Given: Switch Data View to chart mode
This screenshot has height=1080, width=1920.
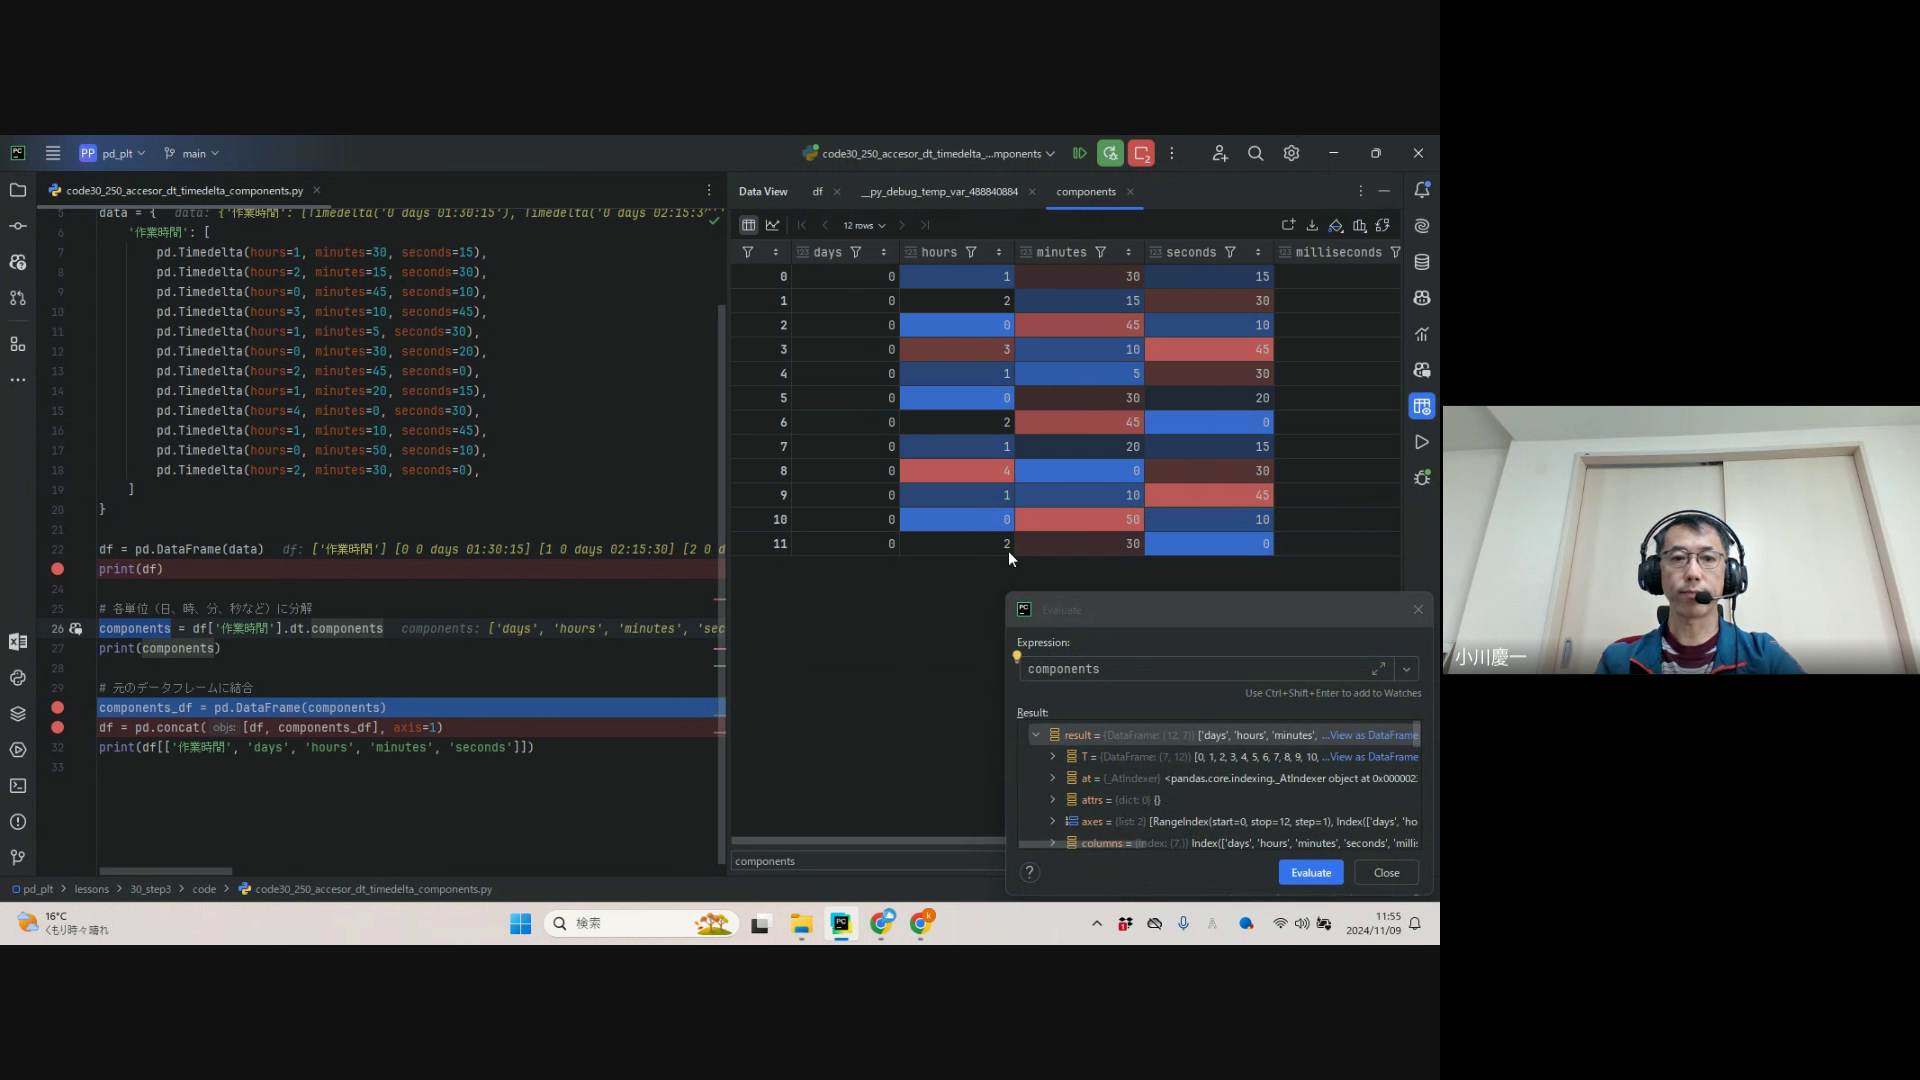Looking at the screenshot, I should (772, 225).
